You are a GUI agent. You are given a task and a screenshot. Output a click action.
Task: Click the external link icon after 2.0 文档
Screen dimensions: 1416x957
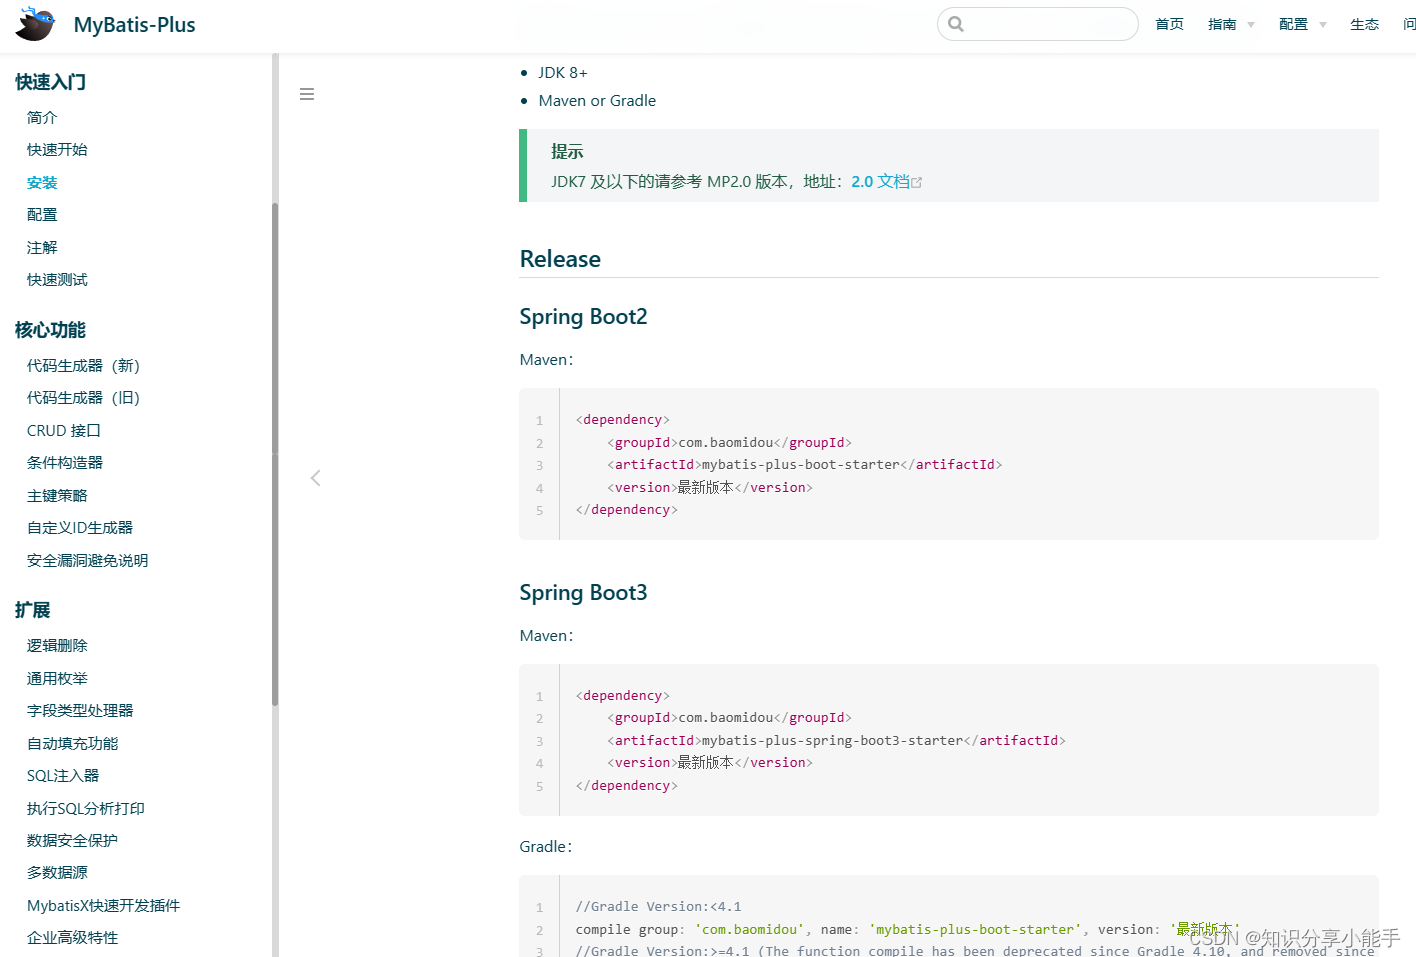(917, 182)
